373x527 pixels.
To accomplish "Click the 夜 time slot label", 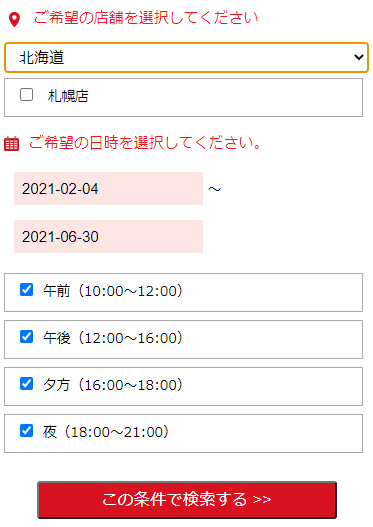I will 106,432.
